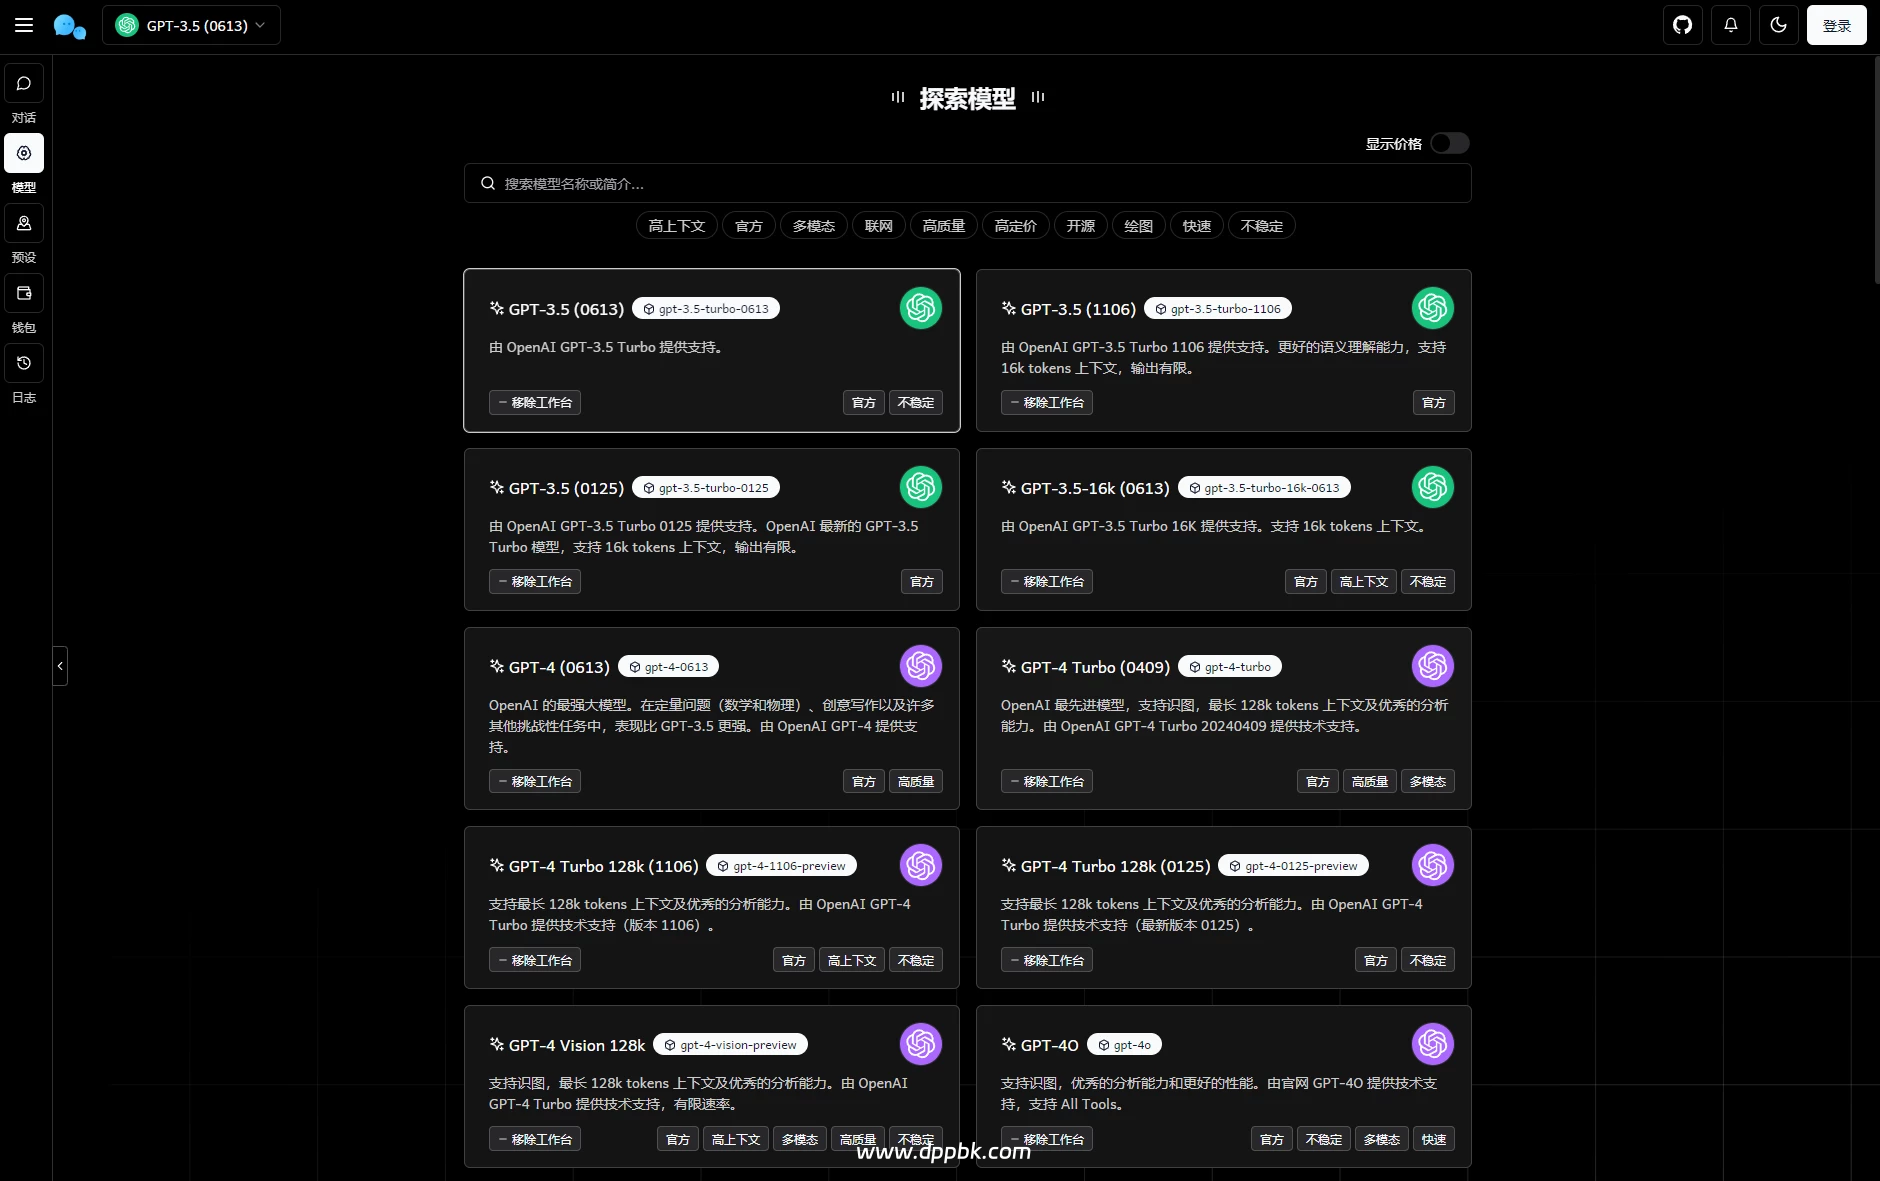Image resolution: width=1880 pixels, height=1181 pixels.
Task: Click the OpenAI avatar on GPT-3.5 (1106) card
Action: coord(1433,308)
